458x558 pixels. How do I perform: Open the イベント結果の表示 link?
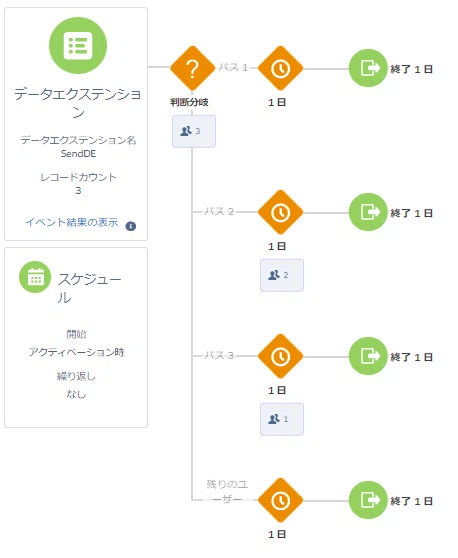(x=72, y=222)
